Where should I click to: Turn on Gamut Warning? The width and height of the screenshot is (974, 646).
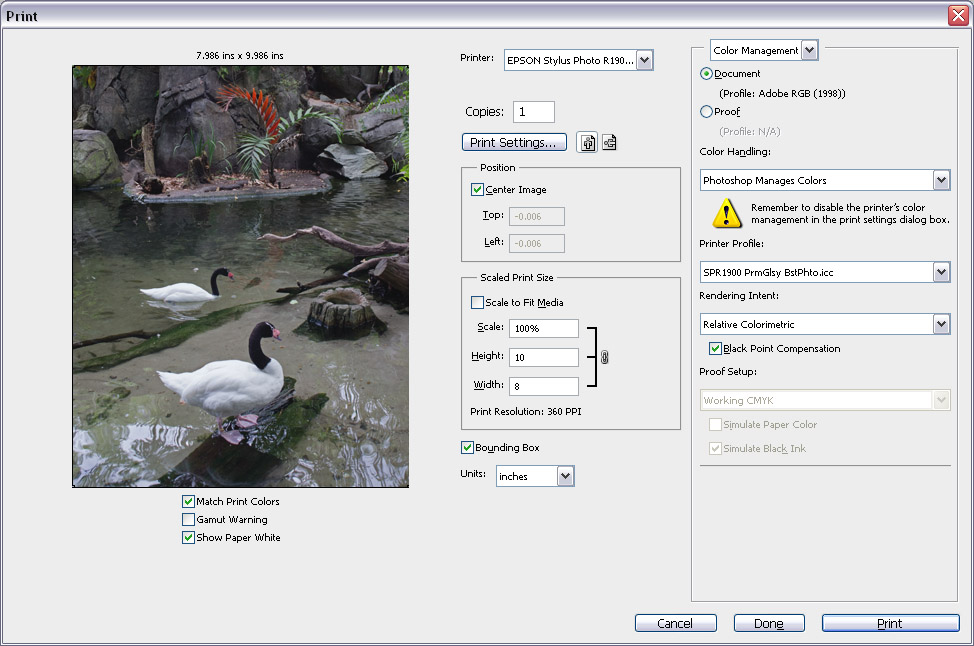188,519
